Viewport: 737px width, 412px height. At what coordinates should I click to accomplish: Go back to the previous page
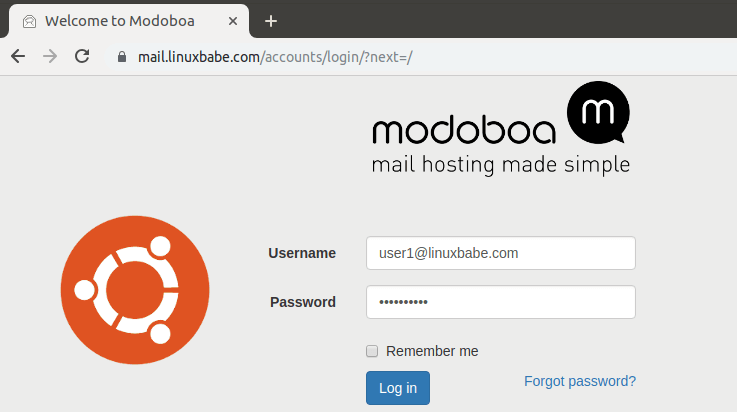[18, 56]
